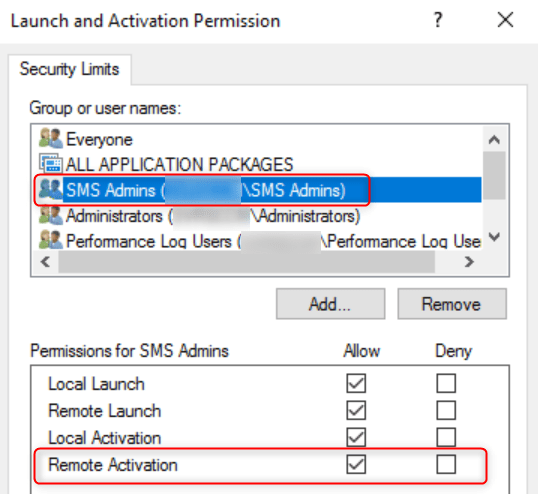Switch to the Security Limits tab
This screenshot has width=538, height=494.
click(69, 69)
